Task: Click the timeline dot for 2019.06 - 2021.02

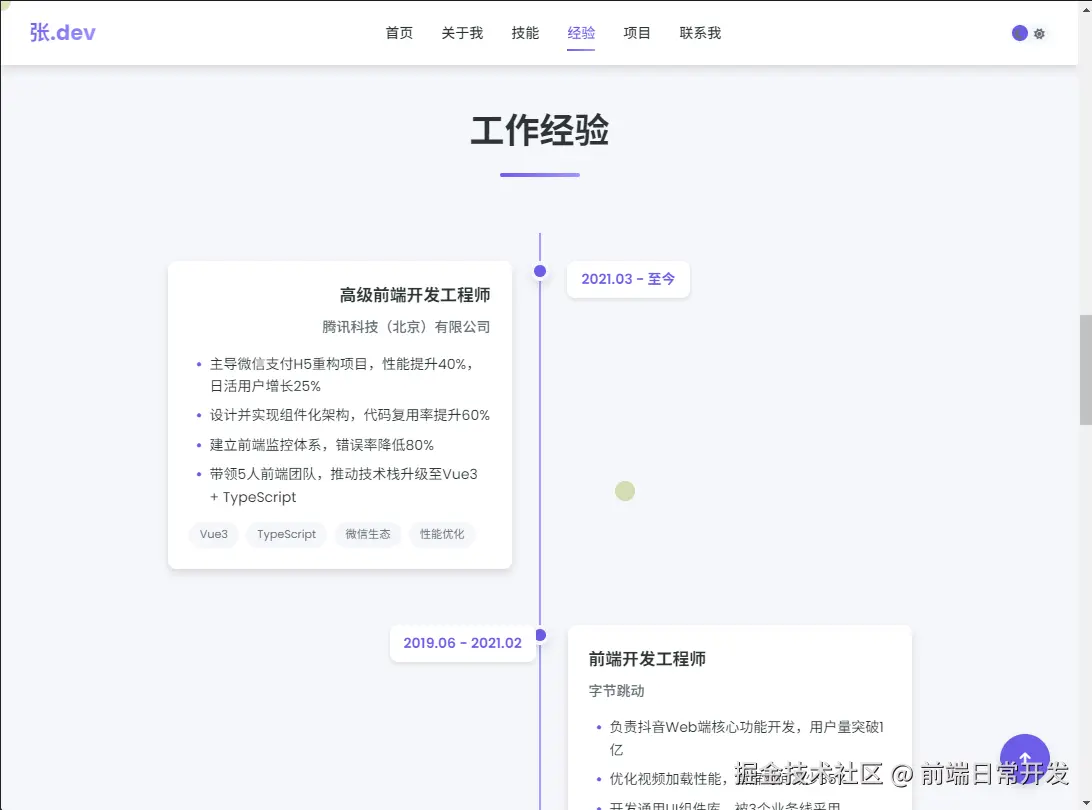Action: point(540,635)
